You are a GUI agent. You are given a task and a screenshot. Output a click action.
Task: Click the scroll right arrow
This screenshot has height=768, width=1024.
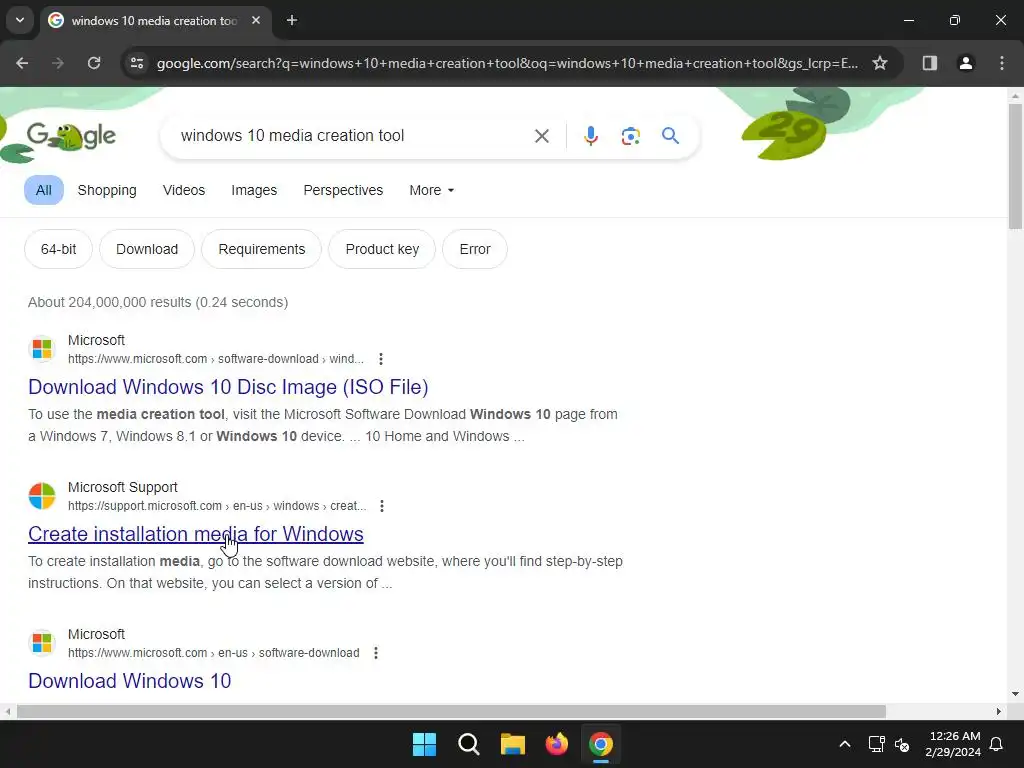[999, 711]
